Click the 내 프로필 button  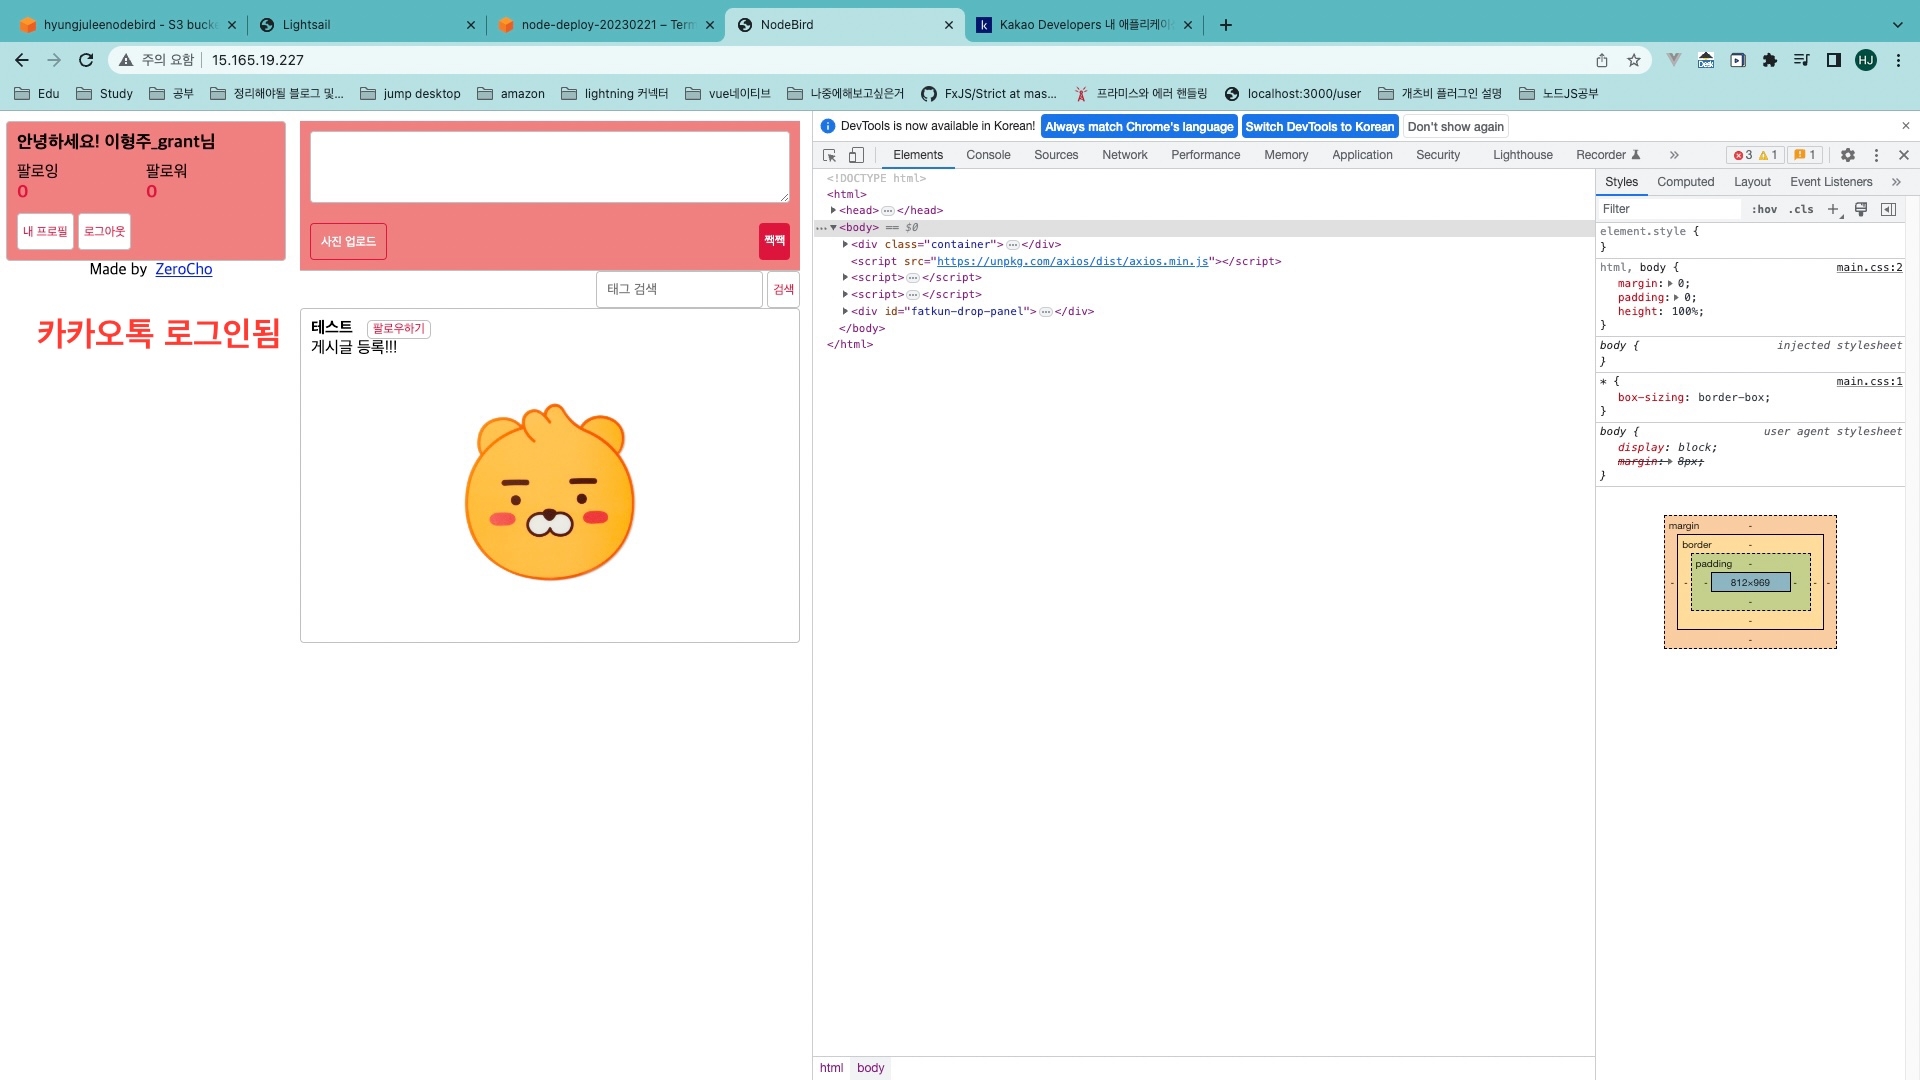pos(45,232)
